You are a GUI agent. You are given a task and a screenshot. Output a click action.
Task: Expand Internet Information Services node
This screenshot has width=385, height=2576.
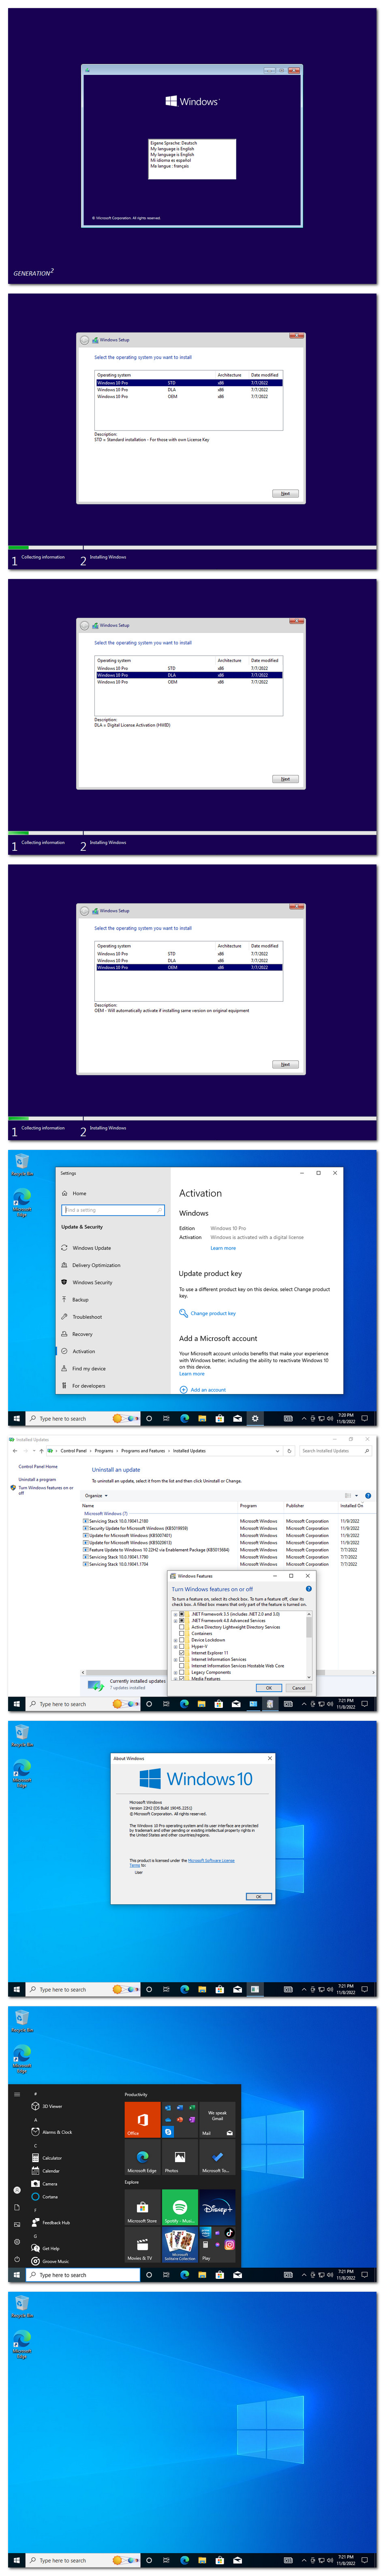click(175, 1660)
